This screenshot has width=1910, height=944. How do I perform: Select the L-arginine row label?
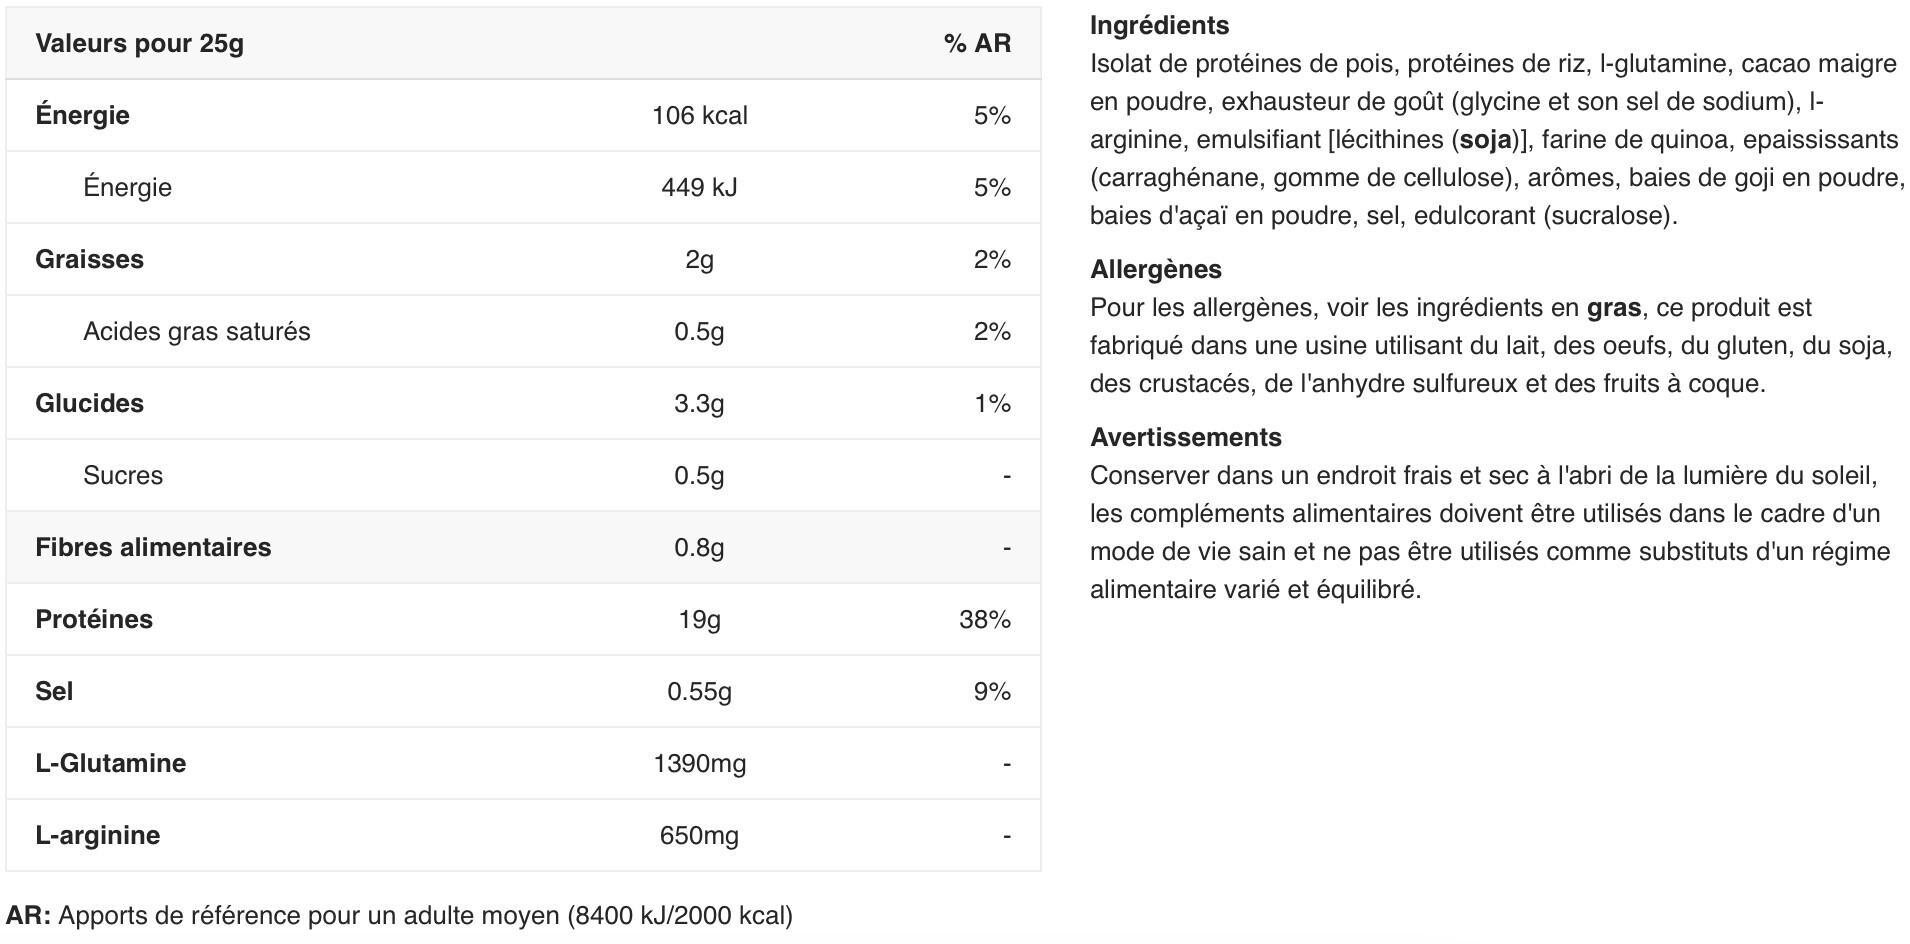point(97,835)
